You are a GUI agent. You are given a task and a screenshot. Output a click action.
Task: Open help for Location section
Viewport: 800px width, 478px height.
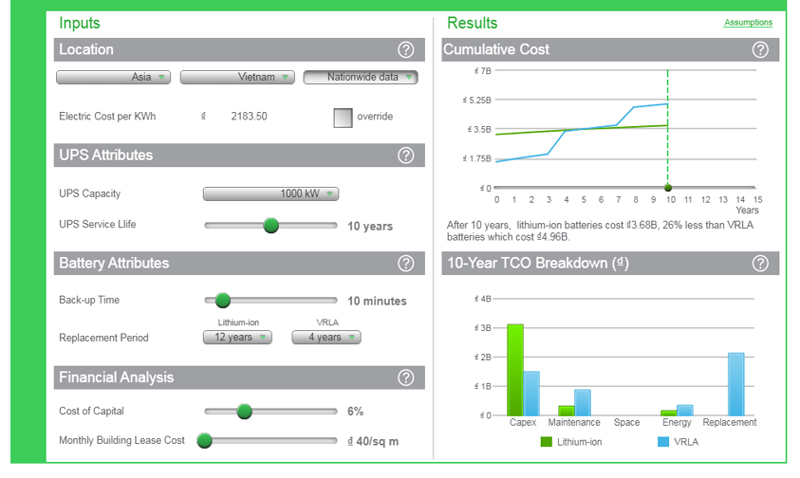[406, 50]
